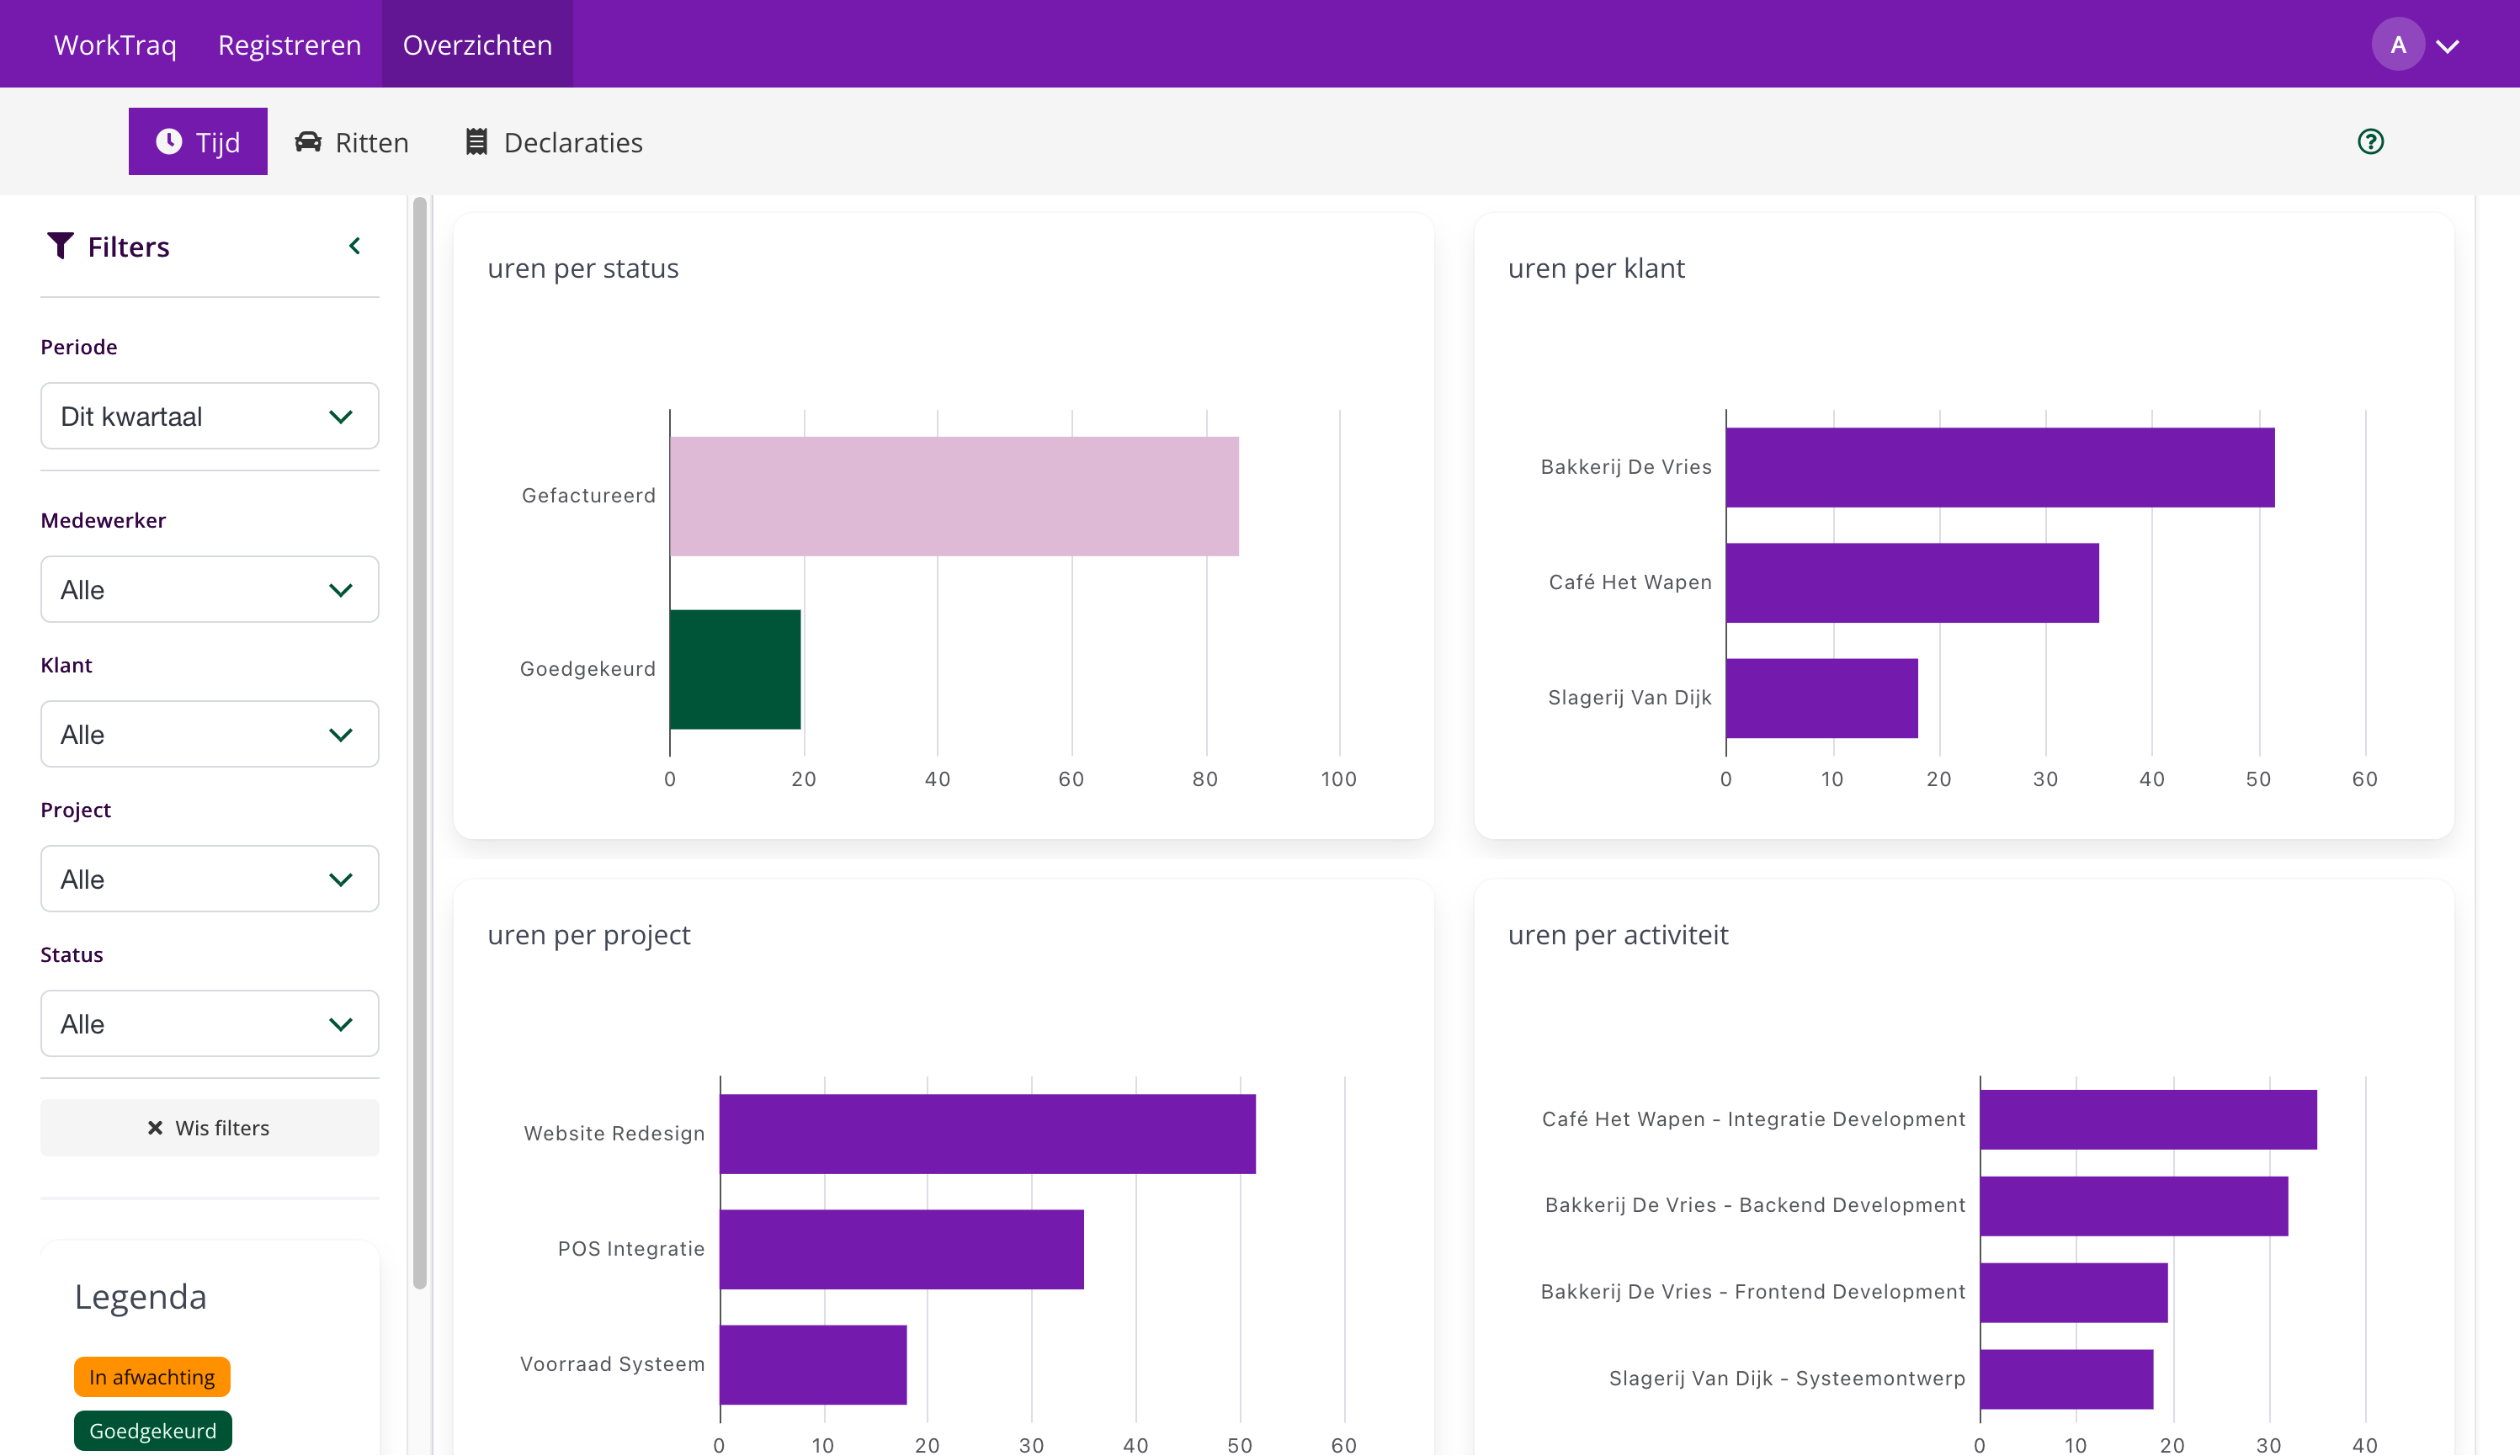The image size is (2520, 1456).
Task: Switch to the Tijd tab
Action: click(198, 142)
